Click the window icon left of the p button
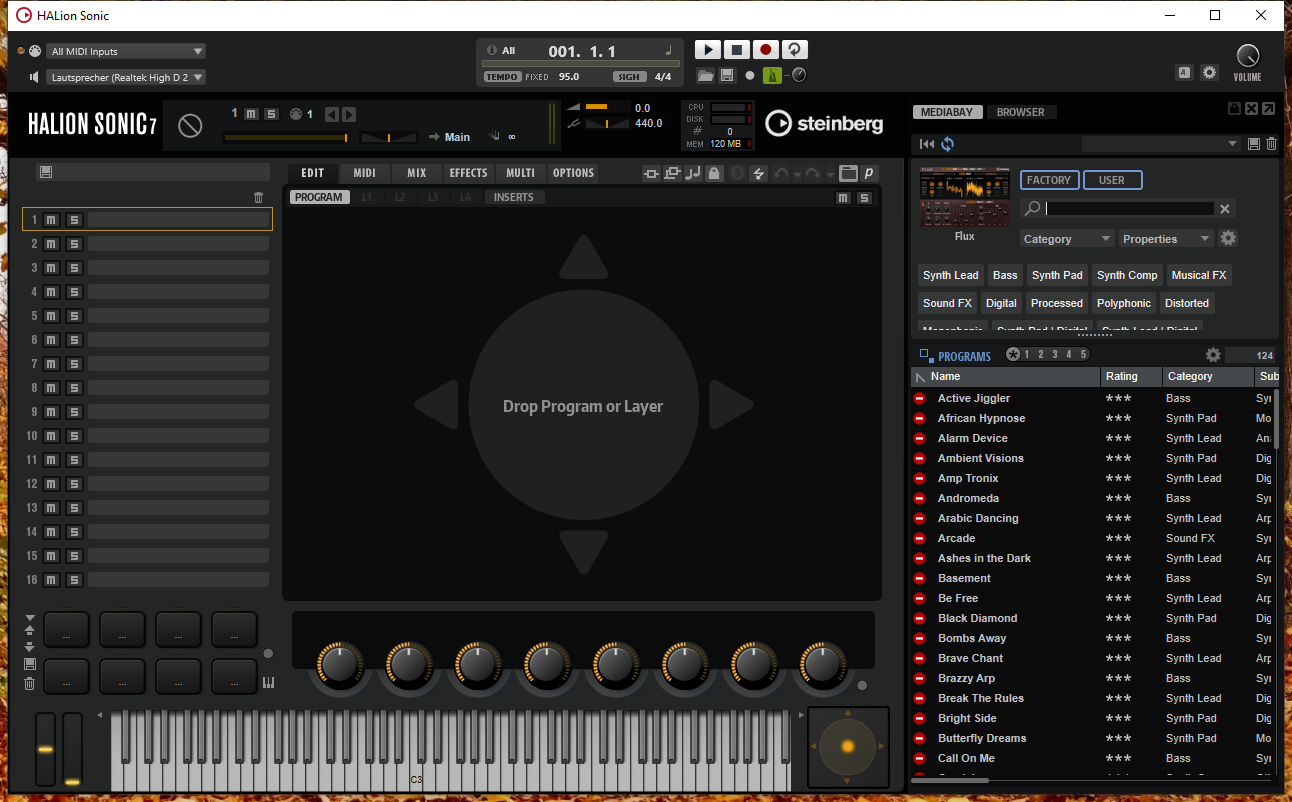1292x802 pixels. pos(849,173)
